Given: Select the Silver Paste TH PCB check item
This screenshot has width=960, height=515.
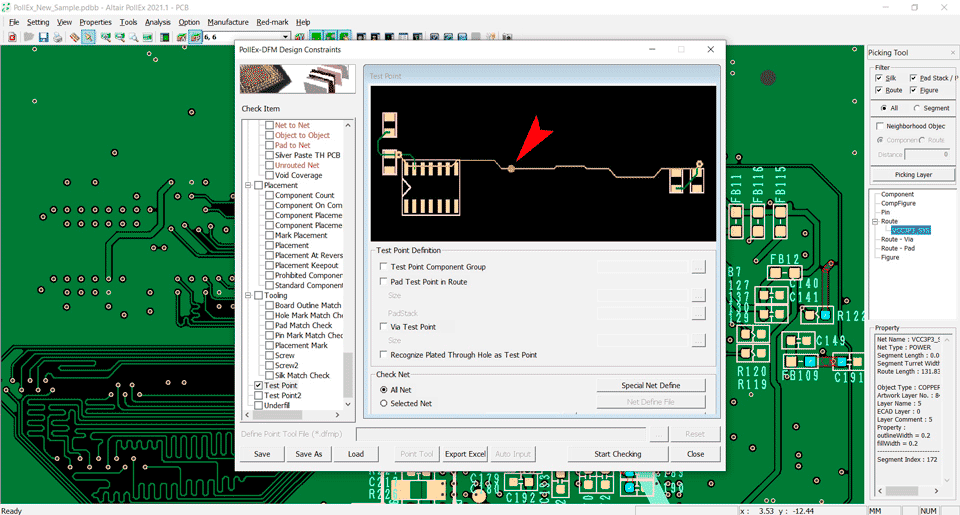Looking at the screenshot, I should tap(307, 155).
